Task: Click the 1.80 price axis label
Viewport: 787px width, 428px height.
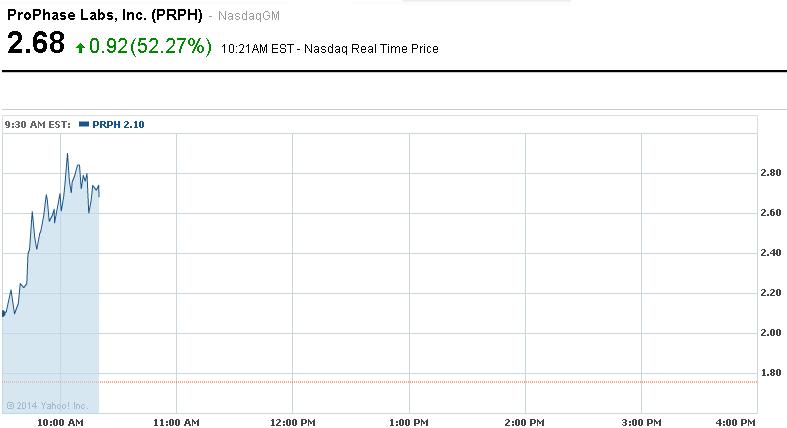Action: [772, 373]
